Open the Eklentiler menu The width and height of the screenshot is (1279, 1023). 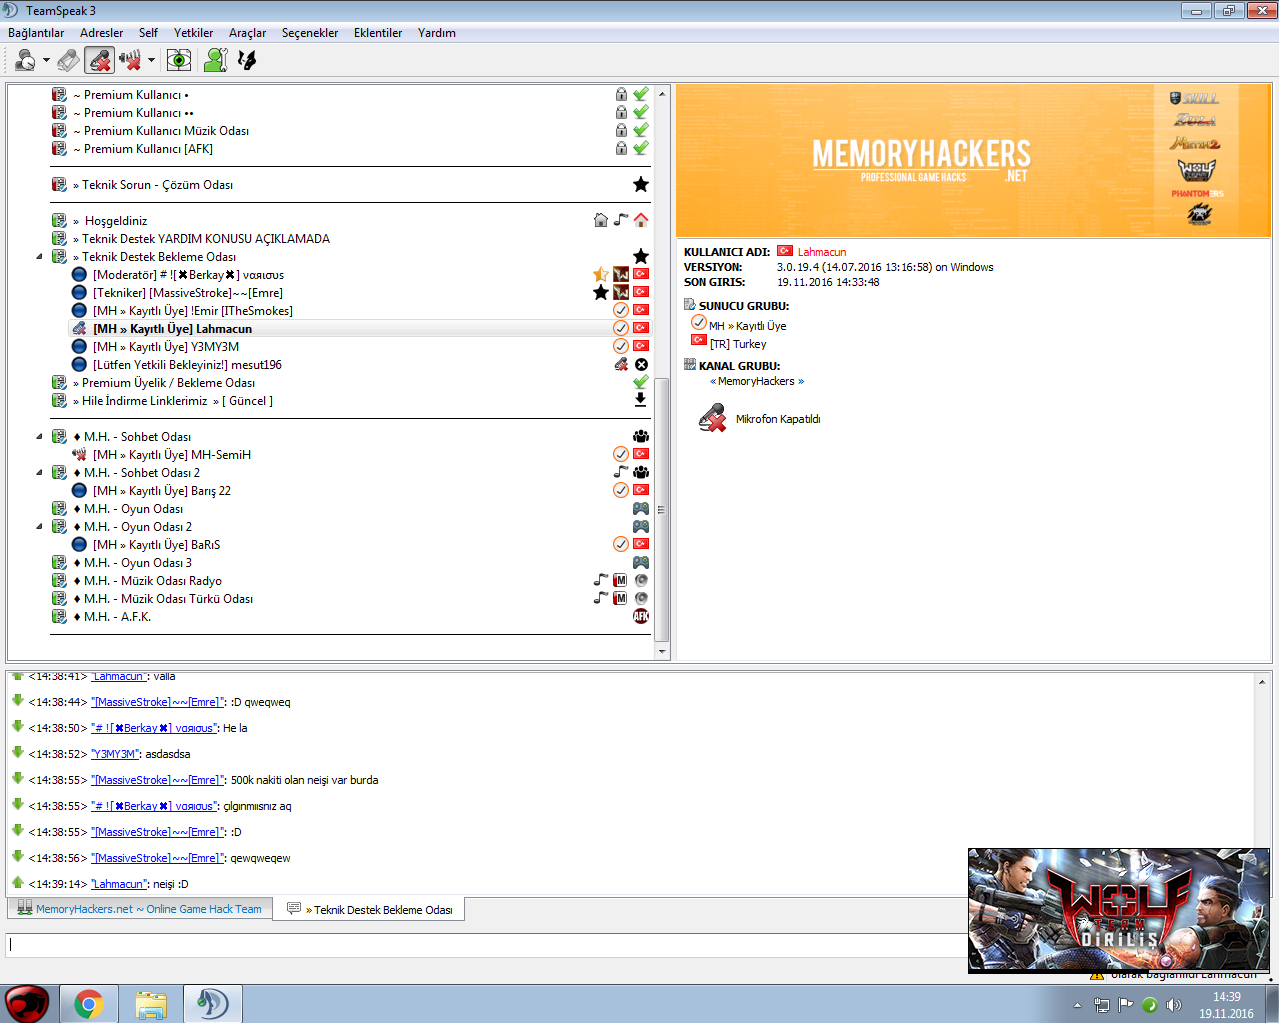(378, 33)
